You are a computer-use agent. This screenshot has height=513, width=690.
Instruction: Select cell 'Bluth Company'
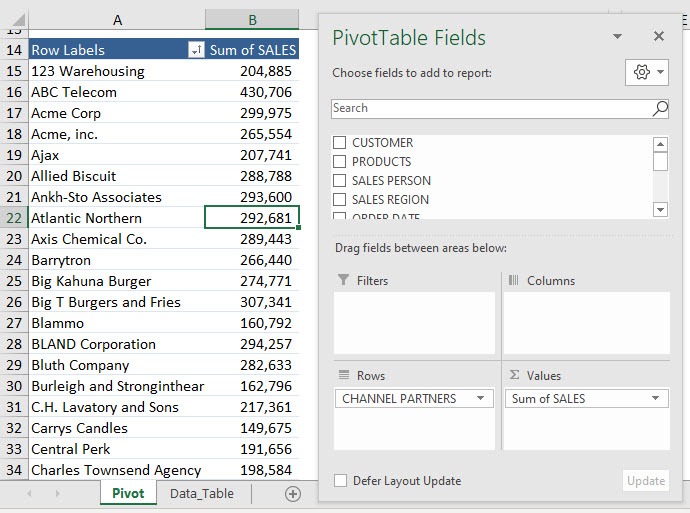point(117,365)
